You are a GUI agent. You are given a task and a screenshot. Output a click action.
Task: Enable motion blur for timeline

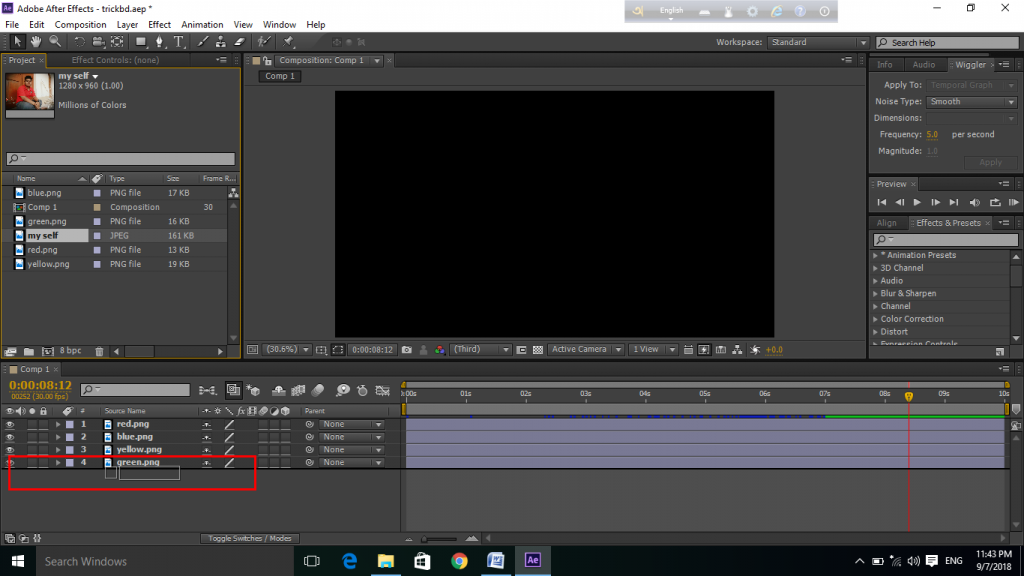318,391
